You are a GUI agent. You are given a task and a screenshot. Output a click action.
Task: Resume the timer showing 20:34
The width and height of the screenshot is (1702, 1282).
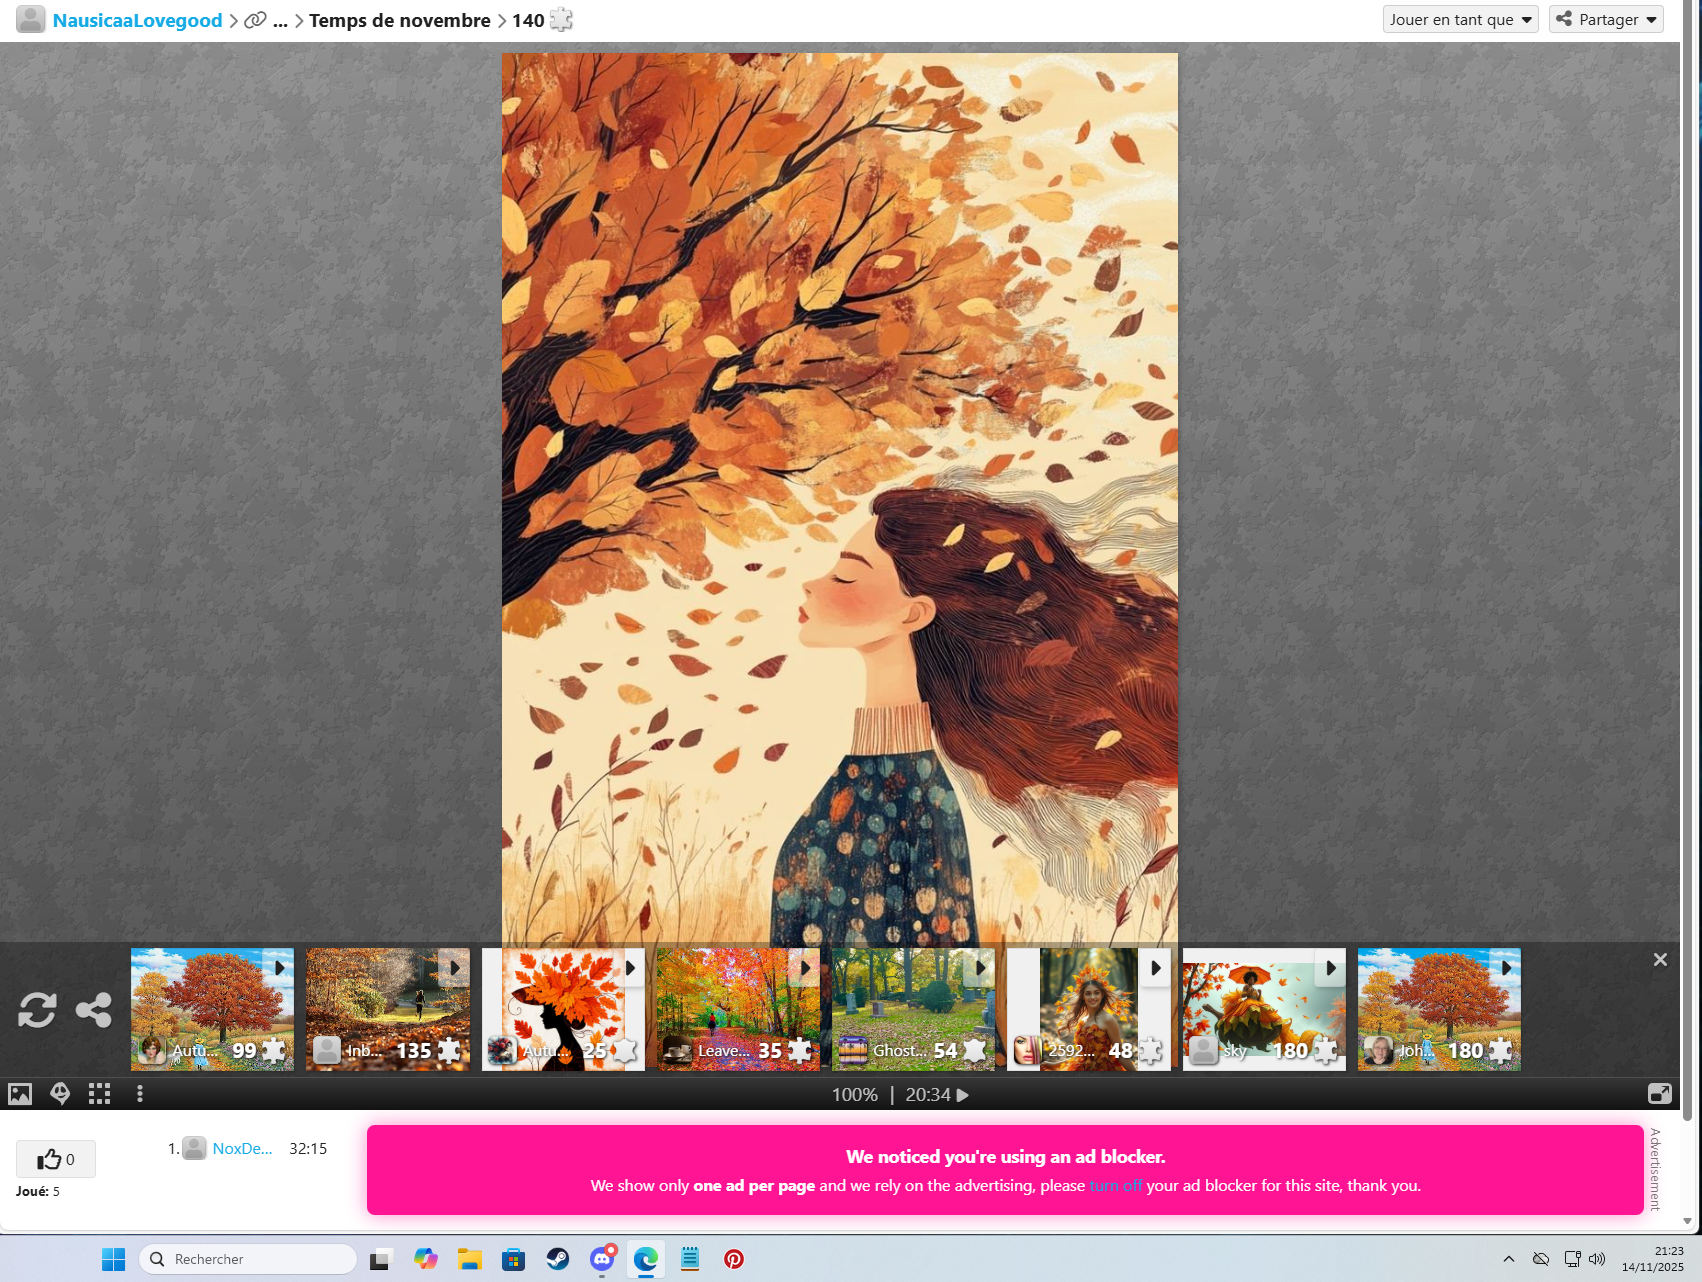pyautogui.click(x=938, y=1095)
